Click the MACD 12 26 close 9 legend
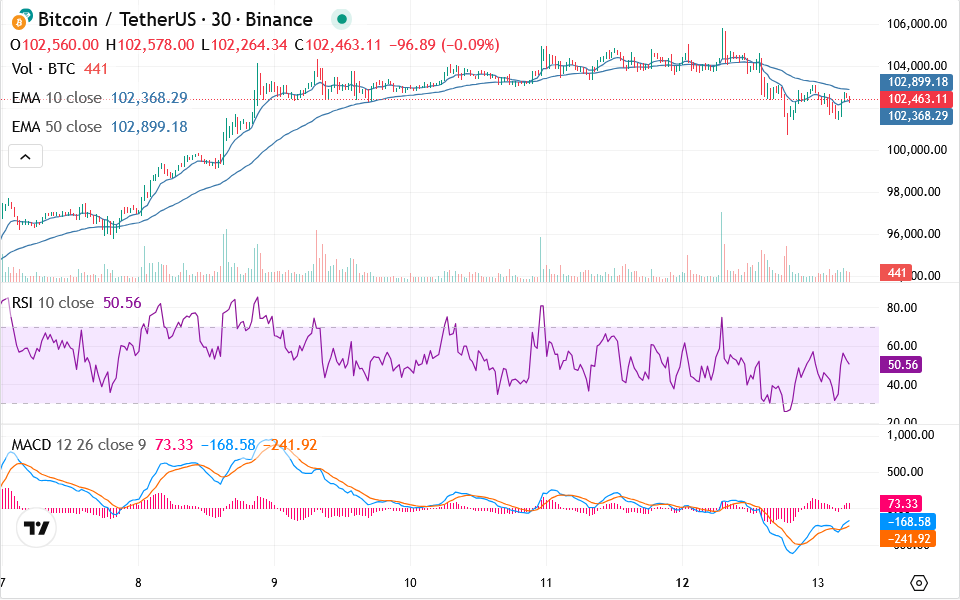The image size is (960, 600). point(79,444)
